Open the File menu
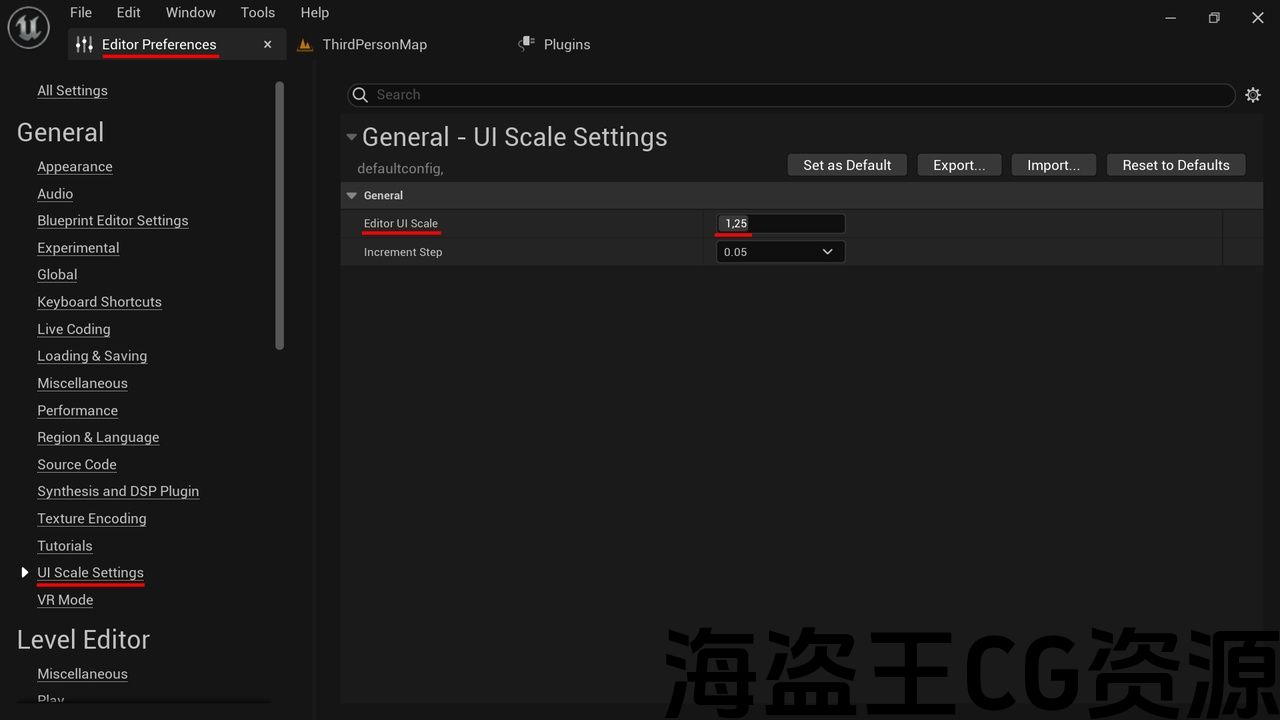Viewport: 1280px width, 720px height. (81, 13)
